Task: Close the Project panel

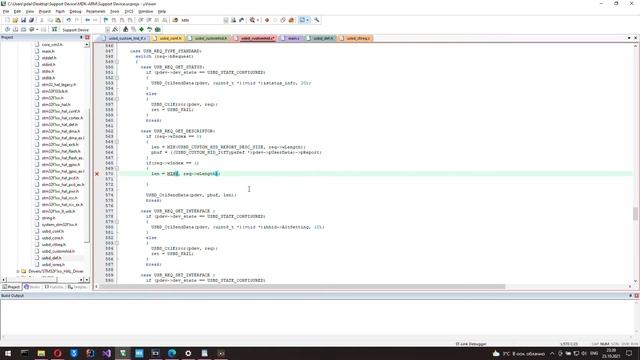Action: (87, 38)
